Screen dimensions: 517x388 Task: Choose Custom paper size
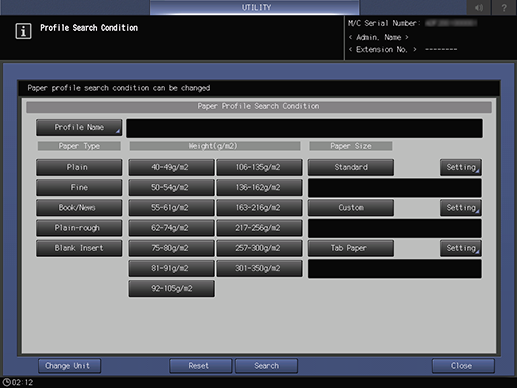click(x=351, y=208)
